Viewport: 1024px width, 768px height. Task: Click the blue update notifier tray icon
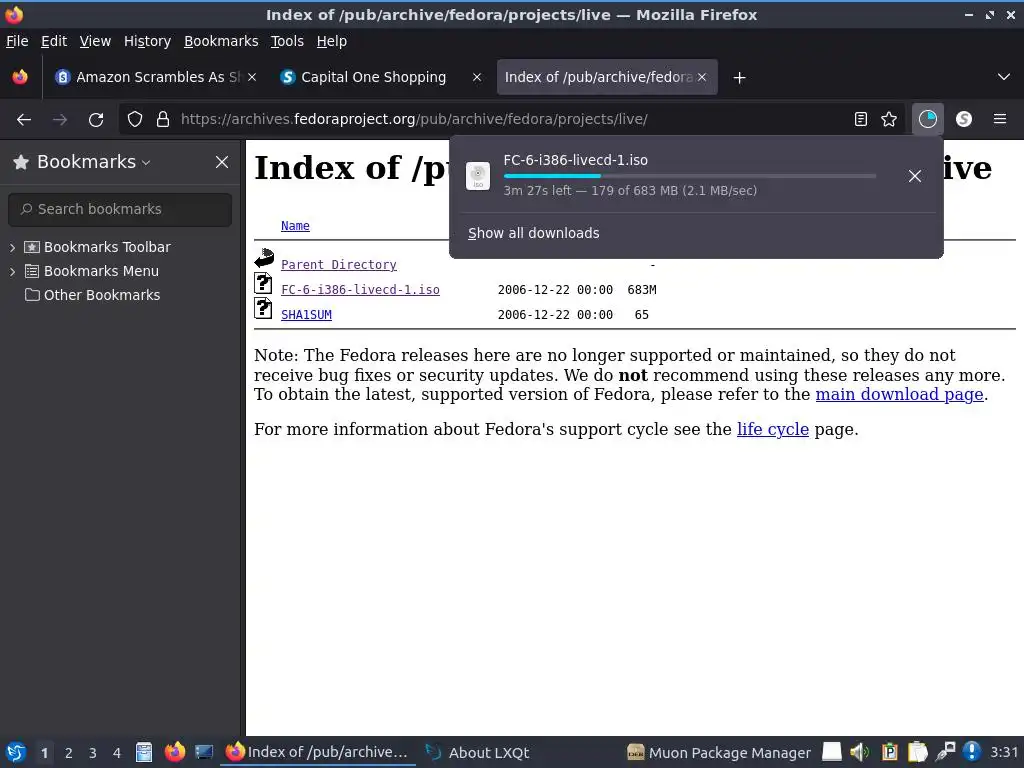pos(972,752)
